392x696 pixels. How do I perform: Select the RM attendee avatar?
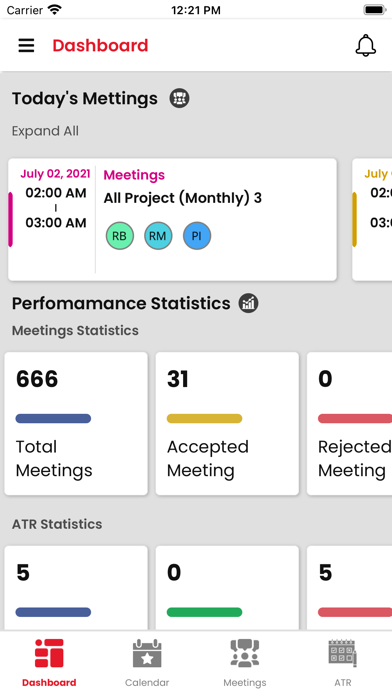pyautogui.click(x=158, y=236)
